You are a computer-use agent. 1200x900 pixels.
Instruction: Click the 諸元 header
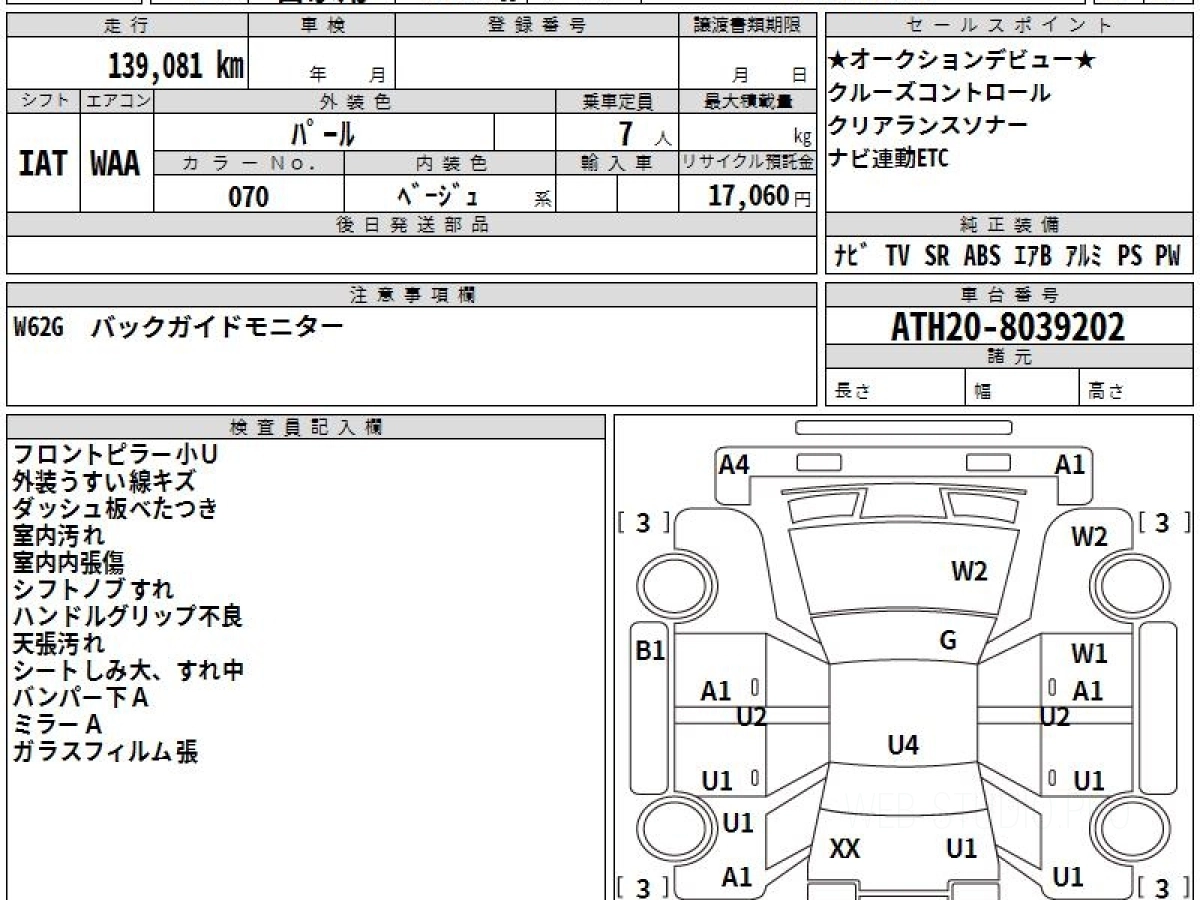point(1010,357)
